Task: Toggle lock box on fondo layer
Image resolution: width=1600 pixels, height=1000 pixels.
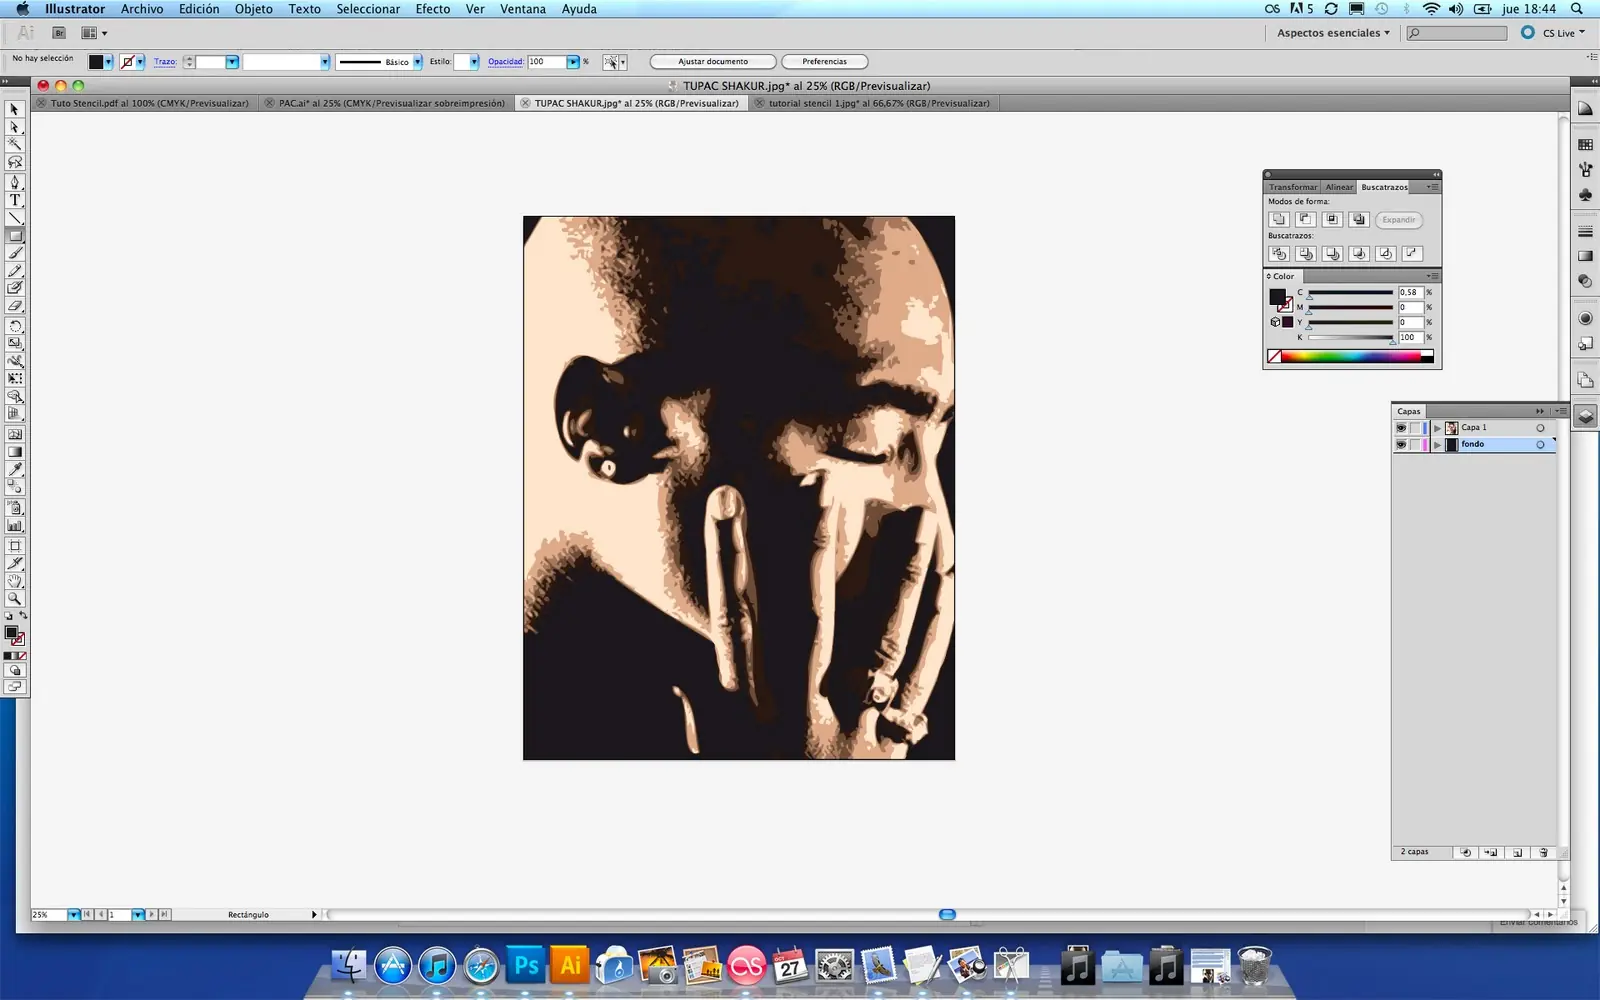Action: click(x=1415, y=444)
